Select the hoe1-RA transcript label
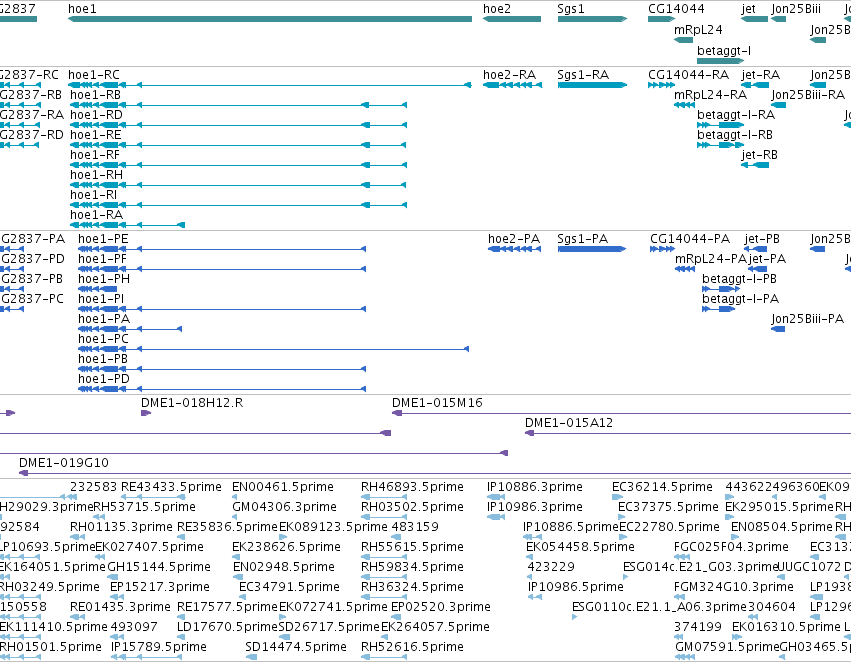The width and height of the screenshot is (851, 662). tap(97, 215)
